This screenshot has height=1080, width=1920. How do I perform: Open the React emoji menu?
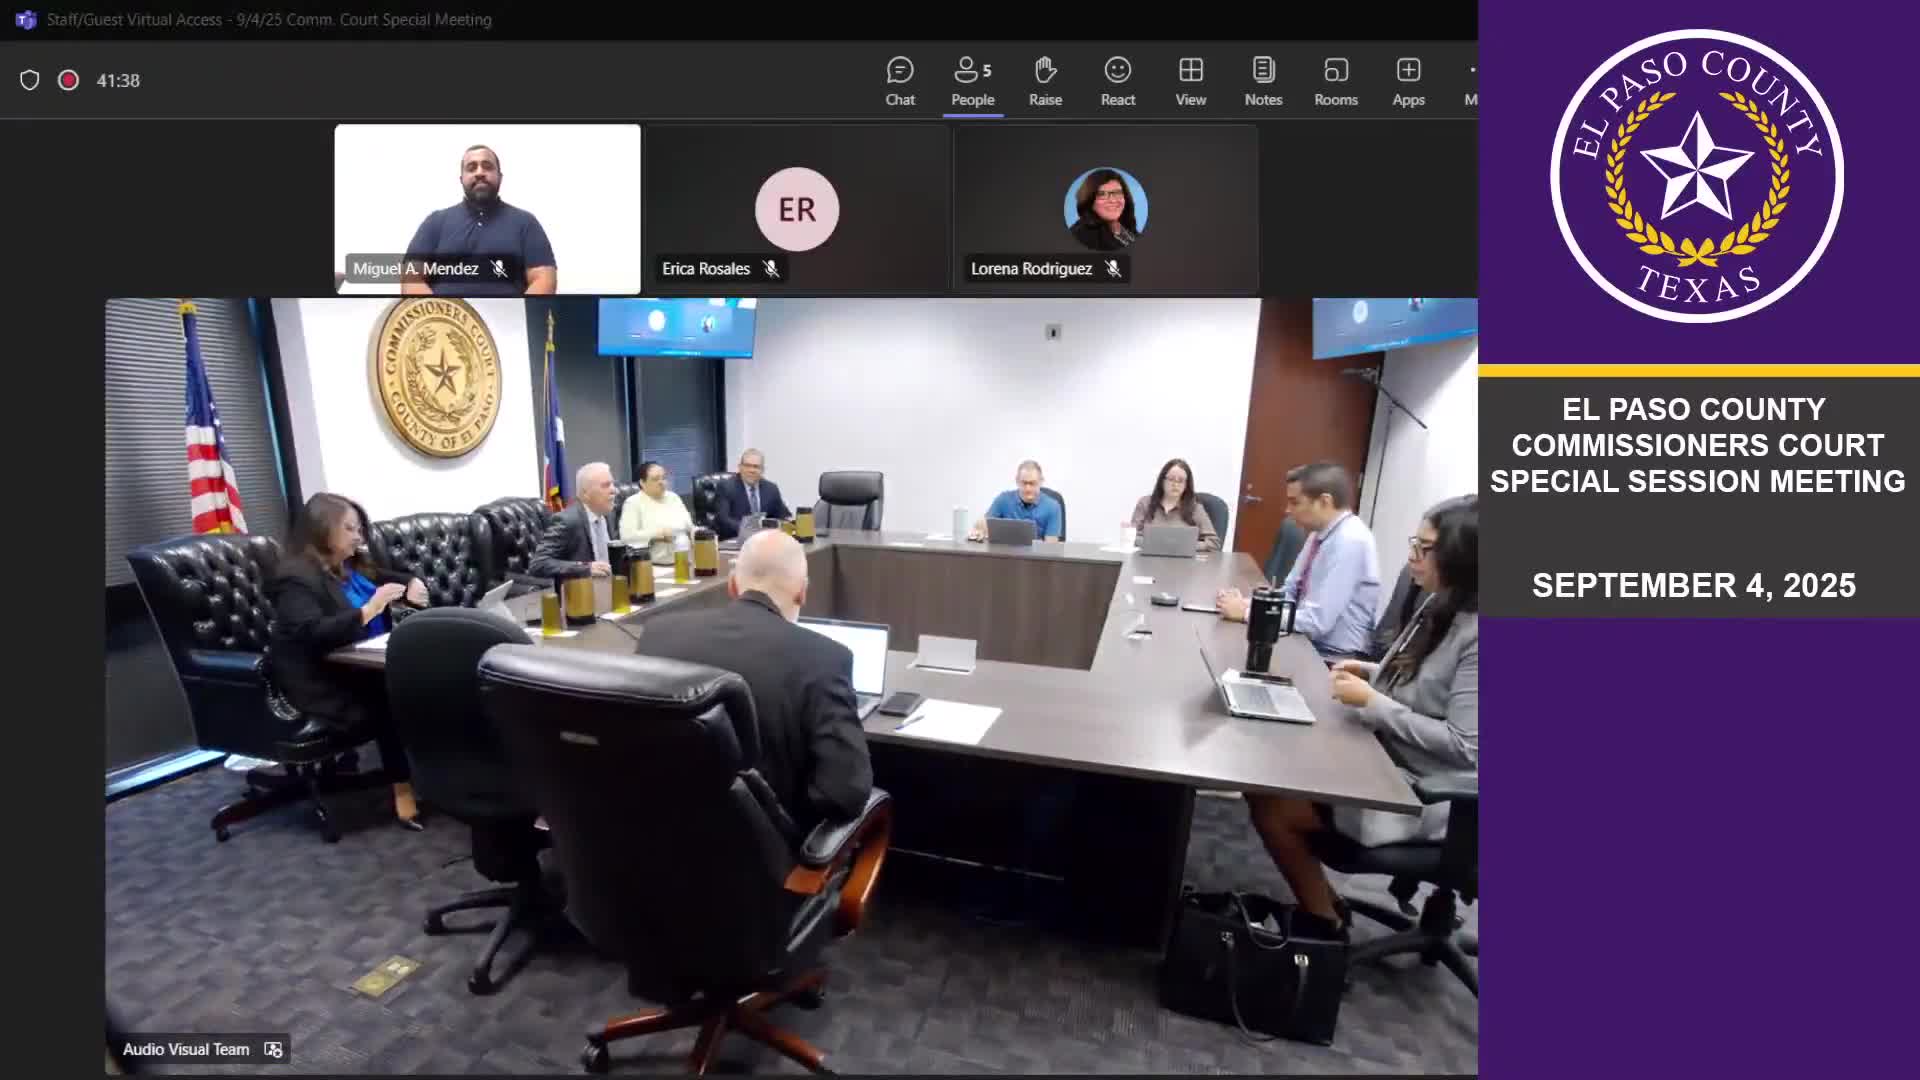click(x=1117, y=81)
